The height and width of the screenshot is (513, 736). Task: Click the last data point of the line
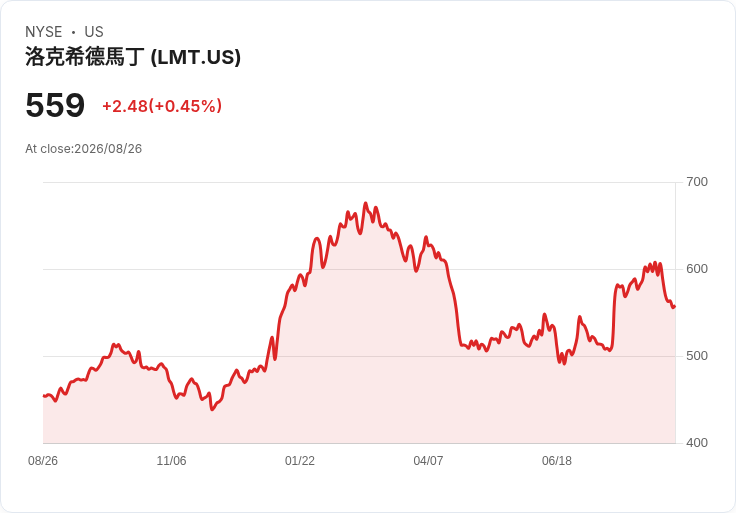[x=675, y=307]
